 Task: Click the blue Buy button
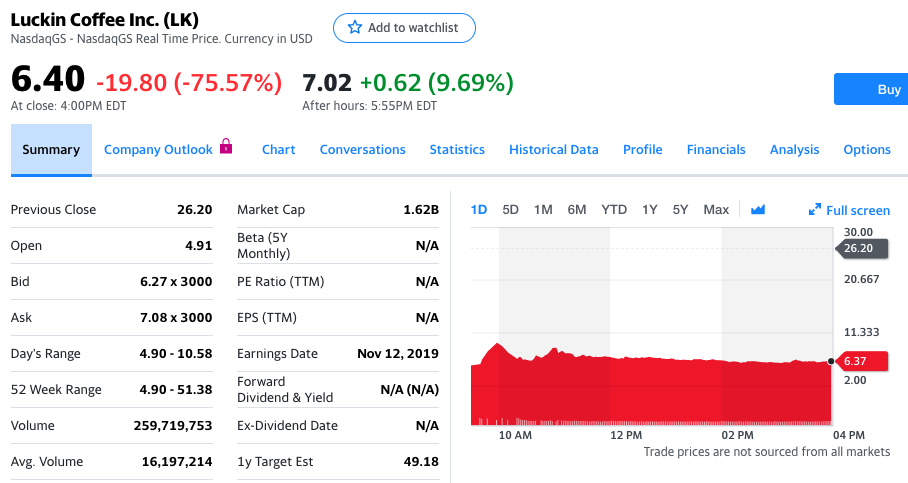[871, 89]
